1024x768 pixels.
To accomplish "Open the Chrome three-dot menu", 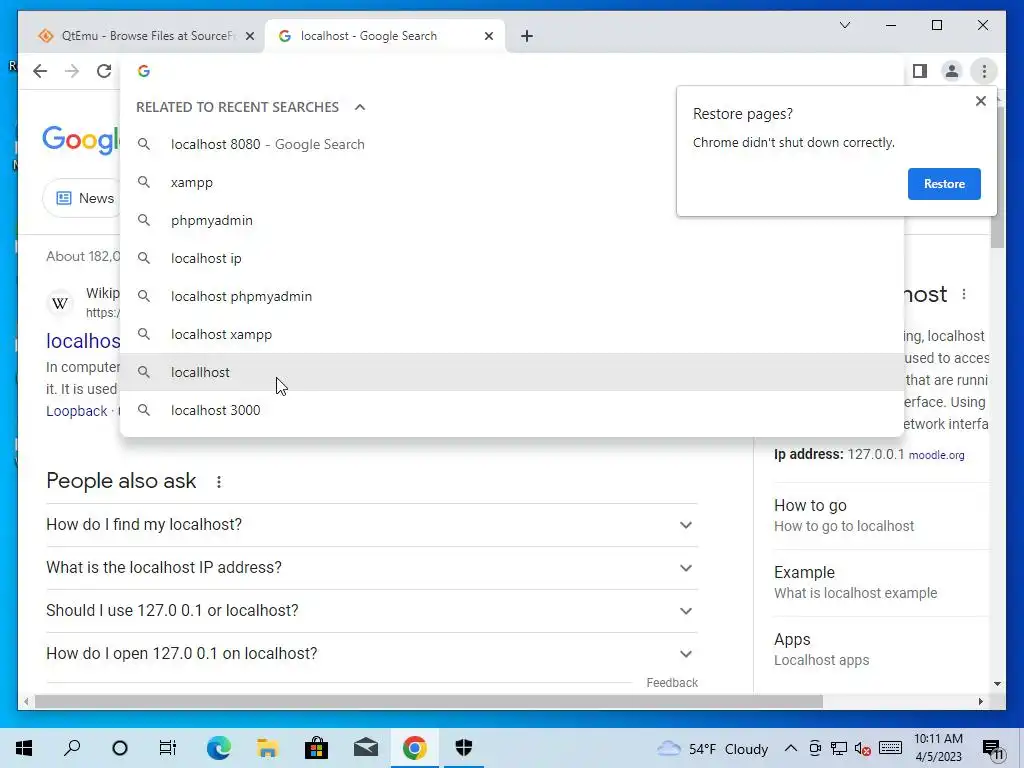I will (984, 71).
